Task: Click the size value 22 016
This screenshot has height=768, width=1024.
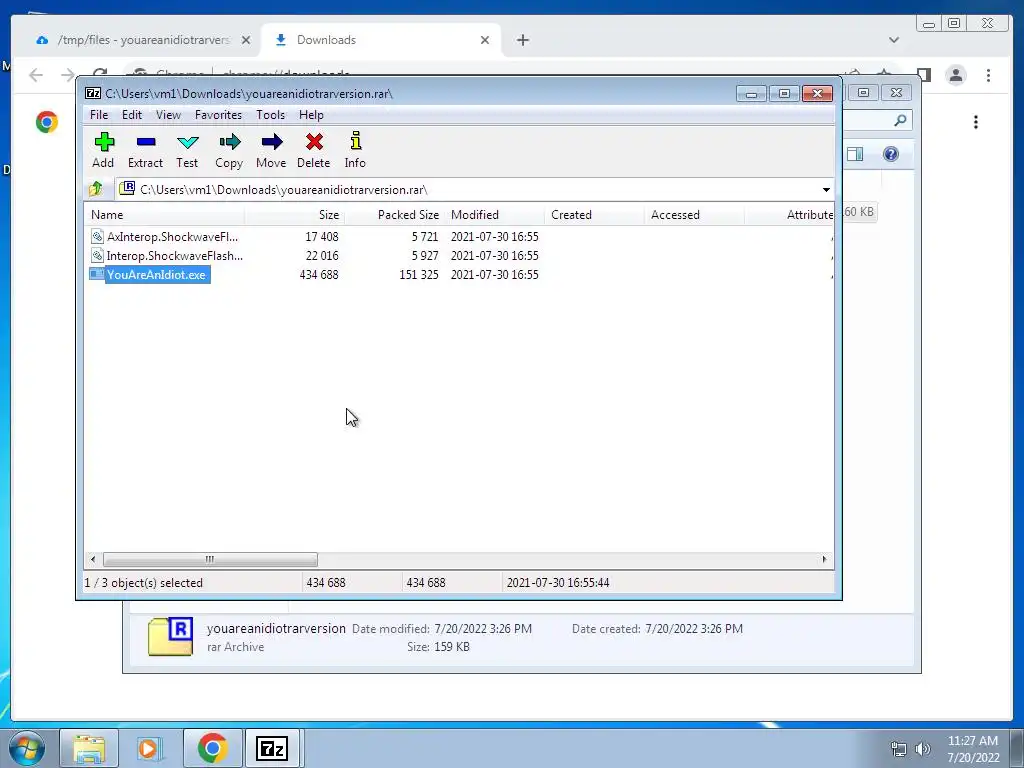Action: [322, 256]
